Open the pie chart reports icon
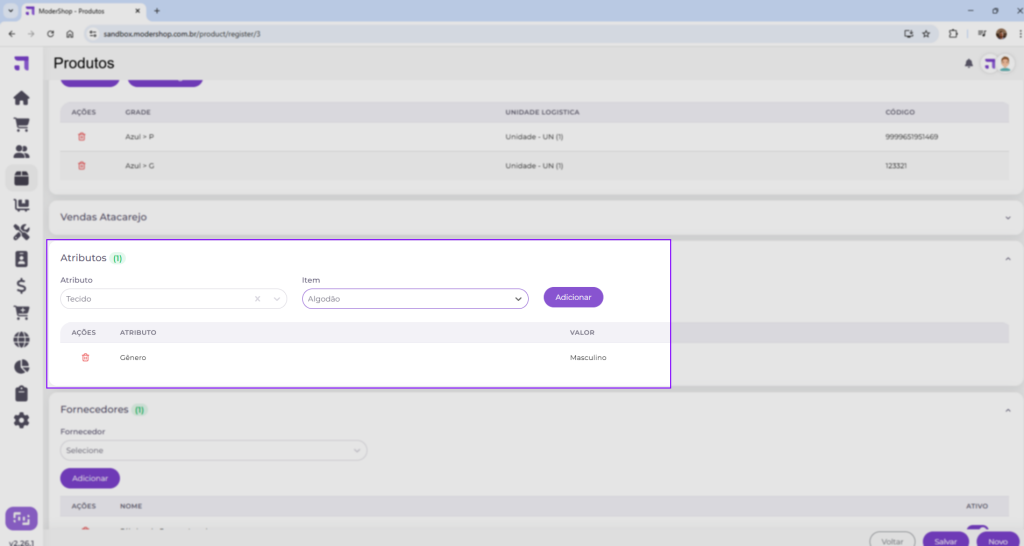The width and height of the screenshot is (1024, 546). [21, 367]
